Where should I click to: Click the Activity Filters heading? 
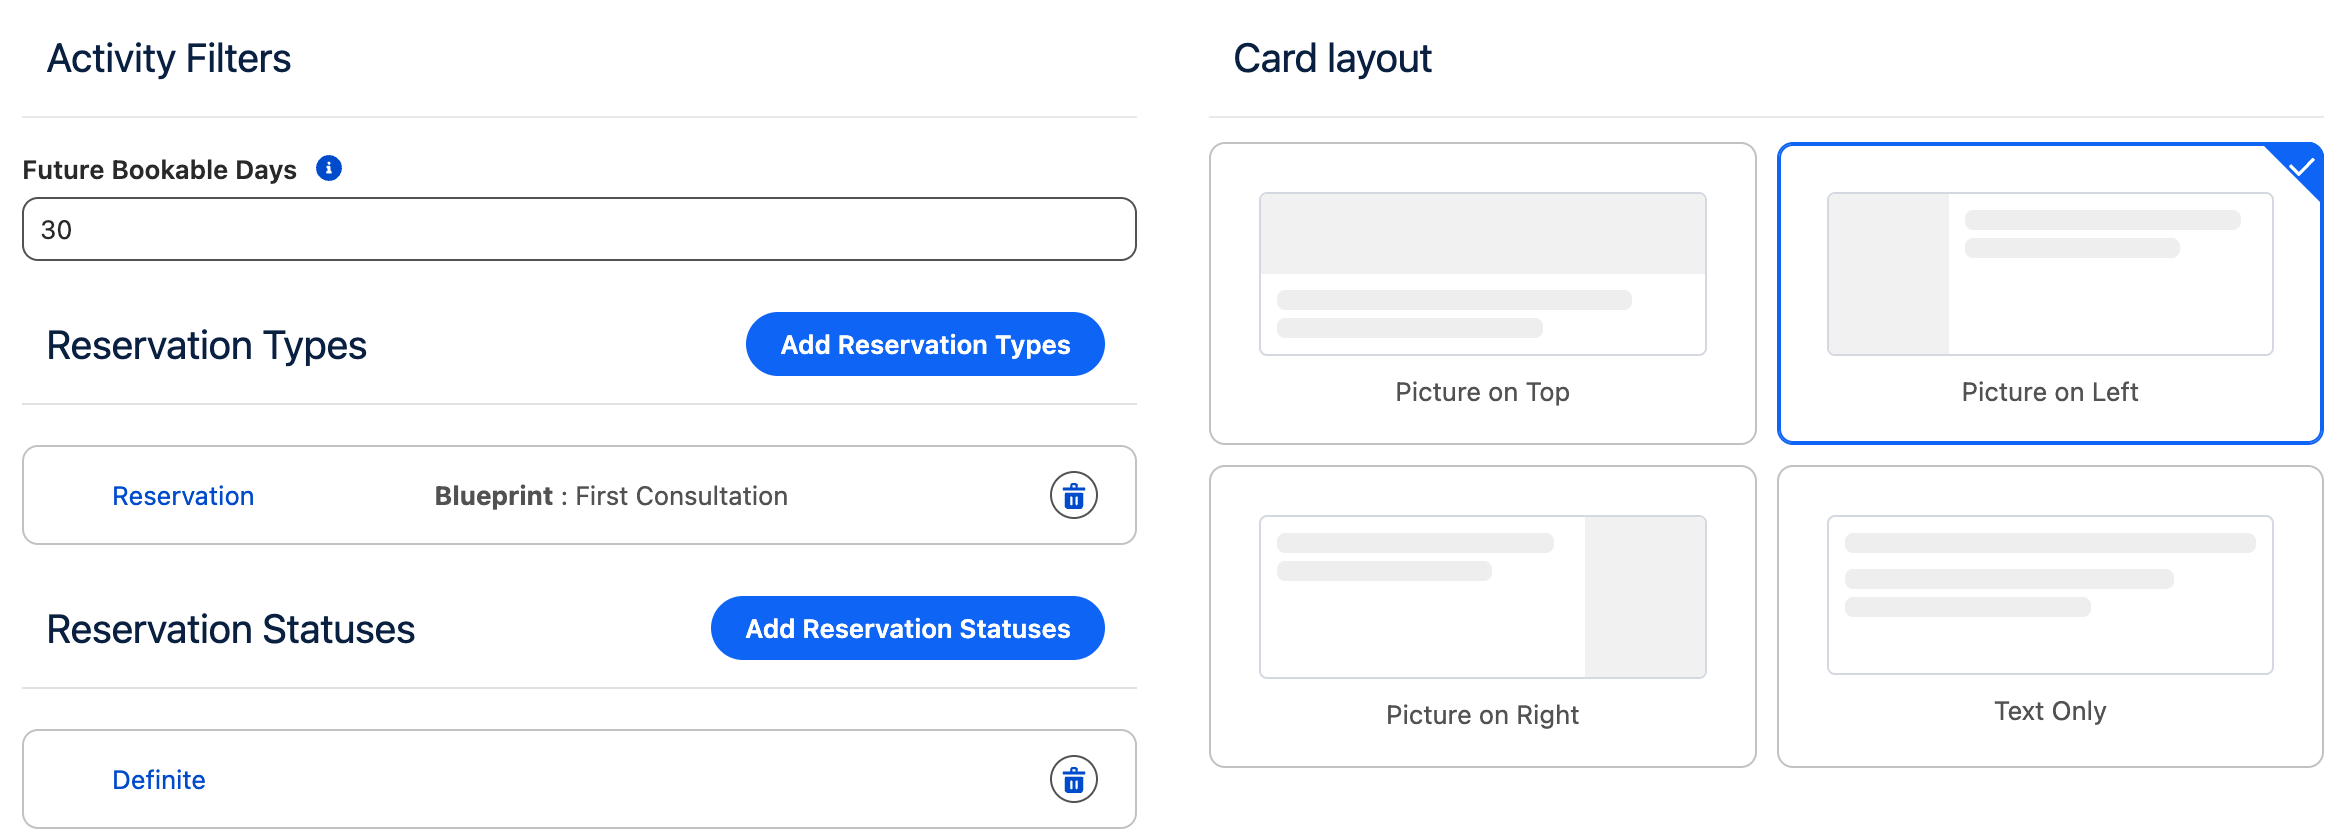[x=169, y=59]
